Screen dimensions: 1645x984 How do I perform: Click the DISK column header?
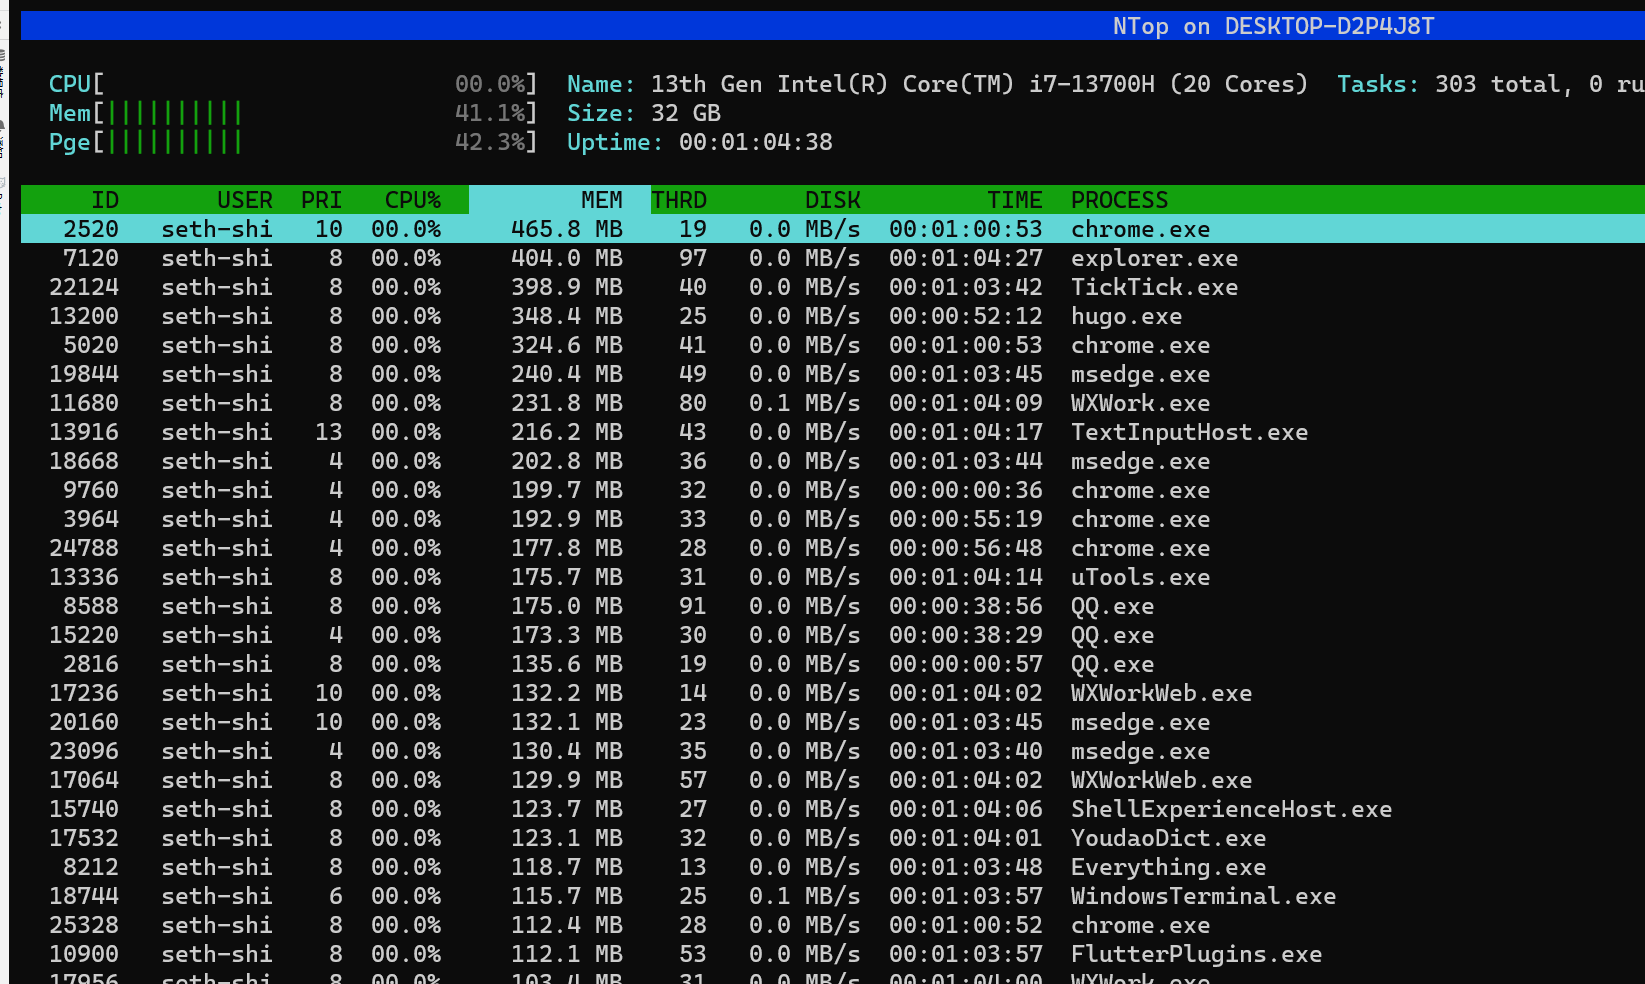(x=833, y=200)
